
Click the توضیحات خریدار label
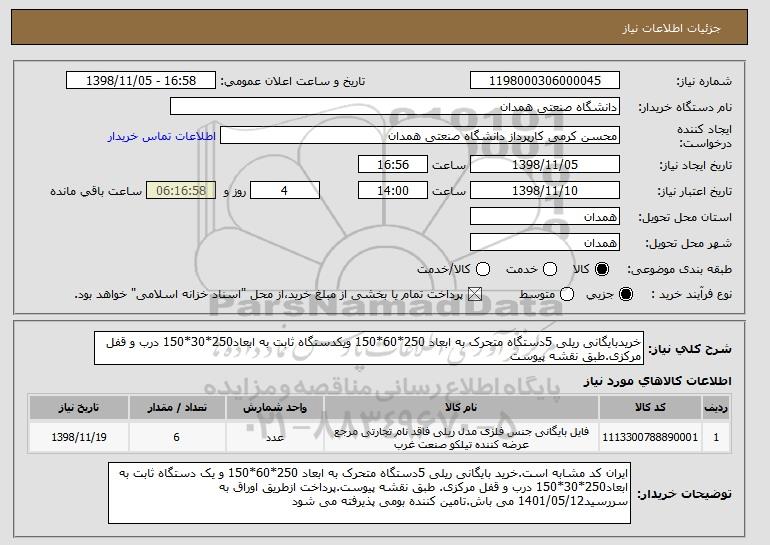(x=684, y=493)
